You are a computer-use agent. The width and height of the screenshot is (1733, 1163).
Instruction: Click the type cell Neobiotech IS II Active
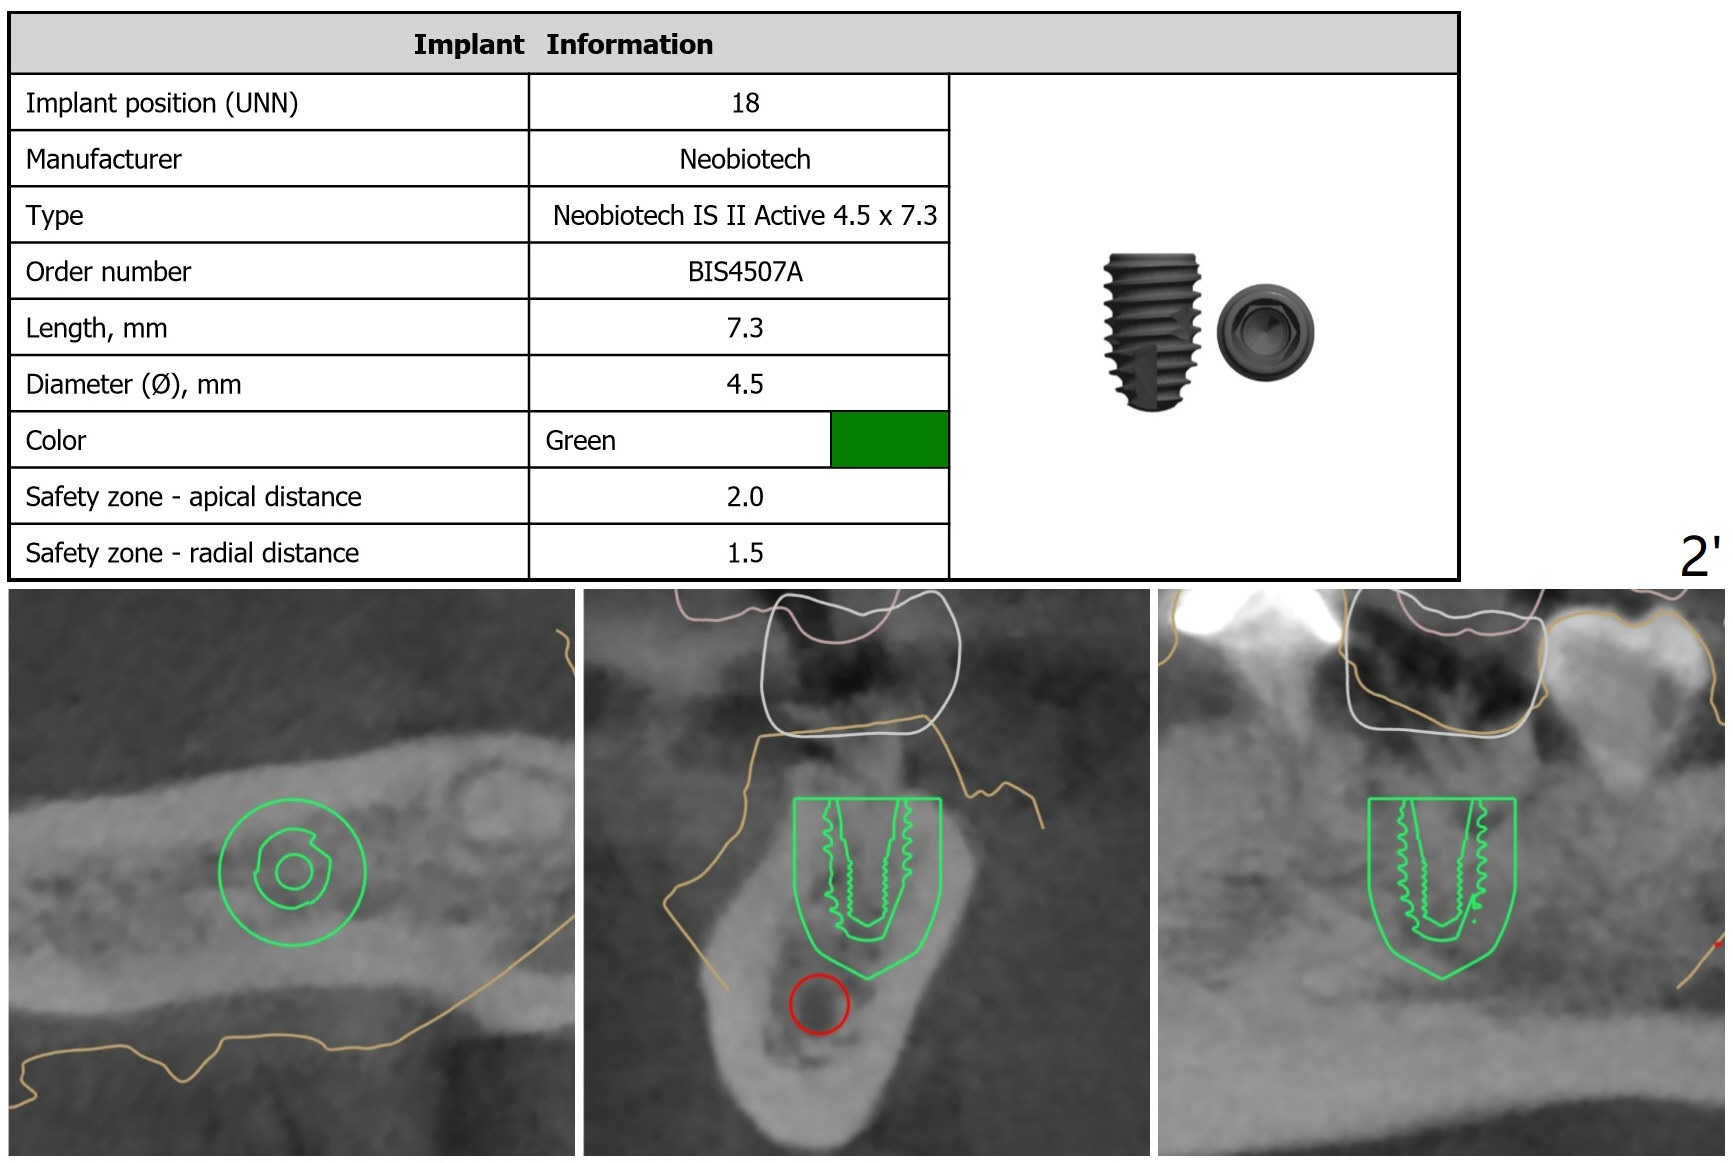point(744,216)
